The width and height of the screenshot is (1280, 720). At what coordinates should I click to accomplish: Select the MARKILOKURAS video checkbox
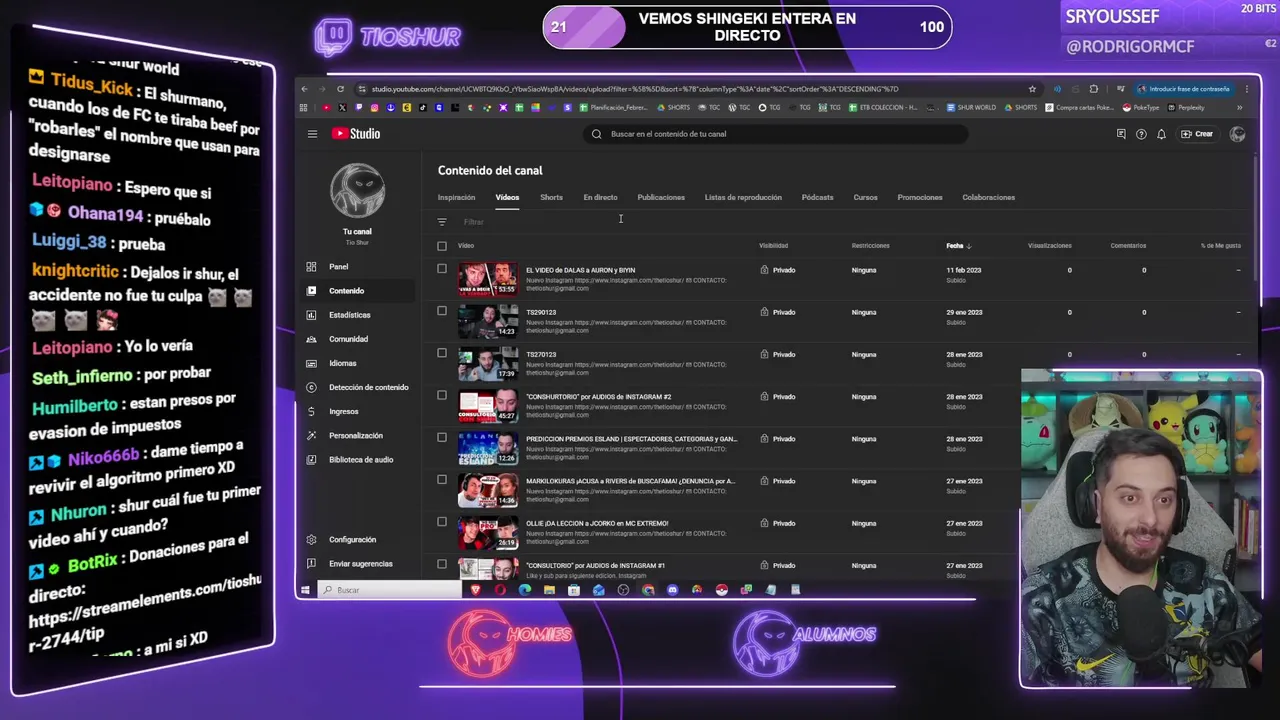pyautogui.click(x=442, y=479)
